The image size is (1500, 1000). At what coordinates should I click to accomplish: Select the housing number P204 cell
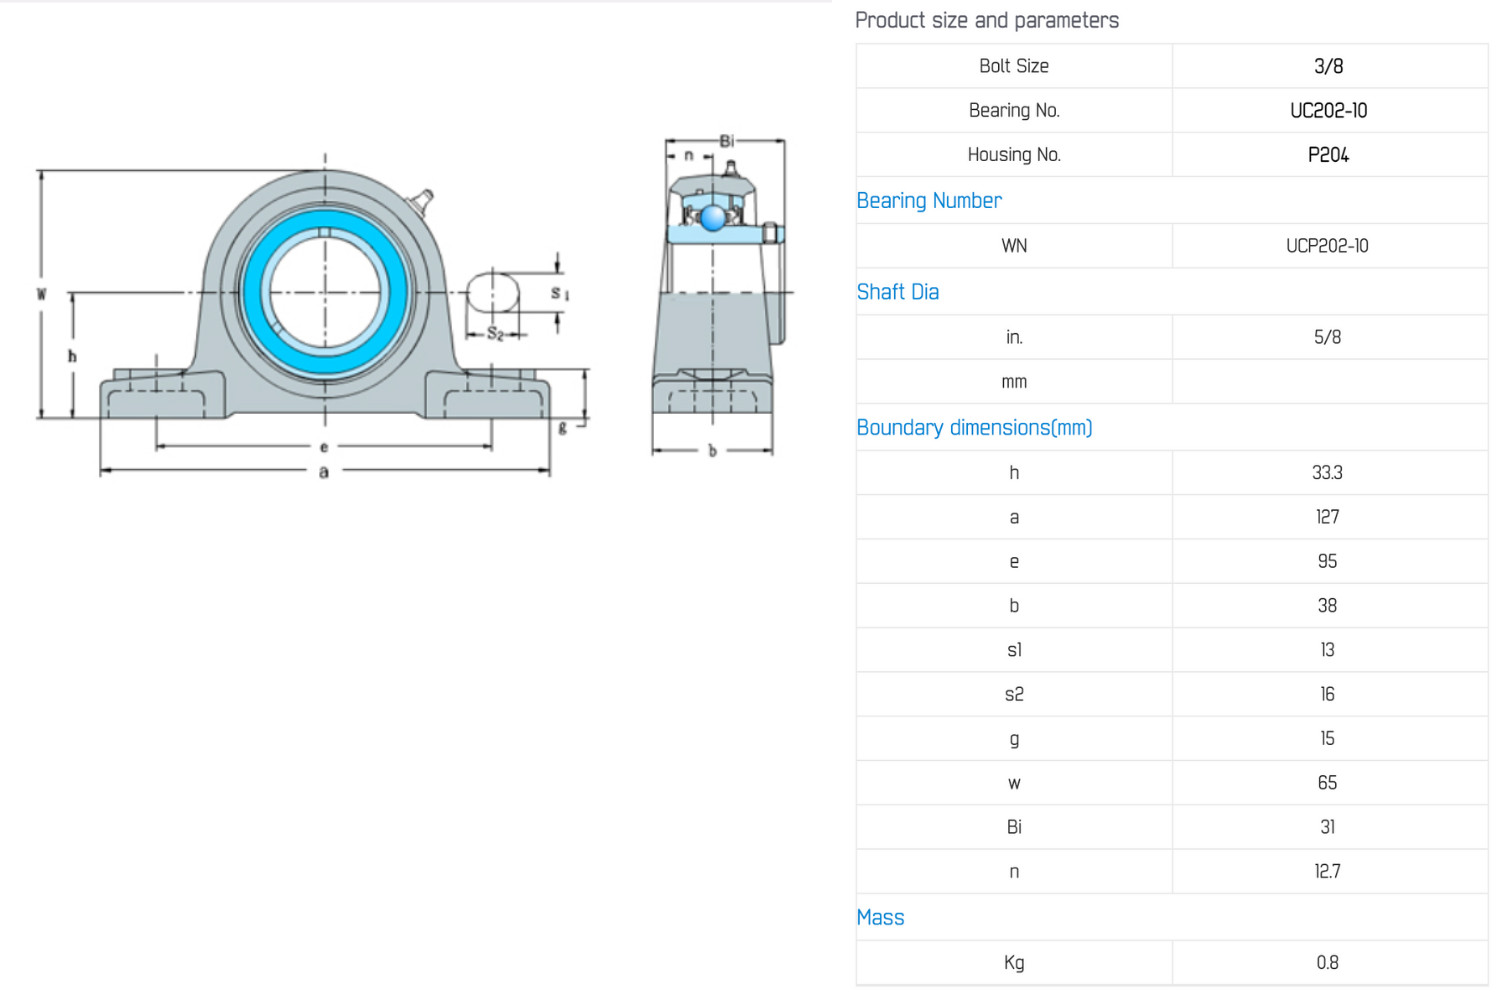coord(1329,154)
